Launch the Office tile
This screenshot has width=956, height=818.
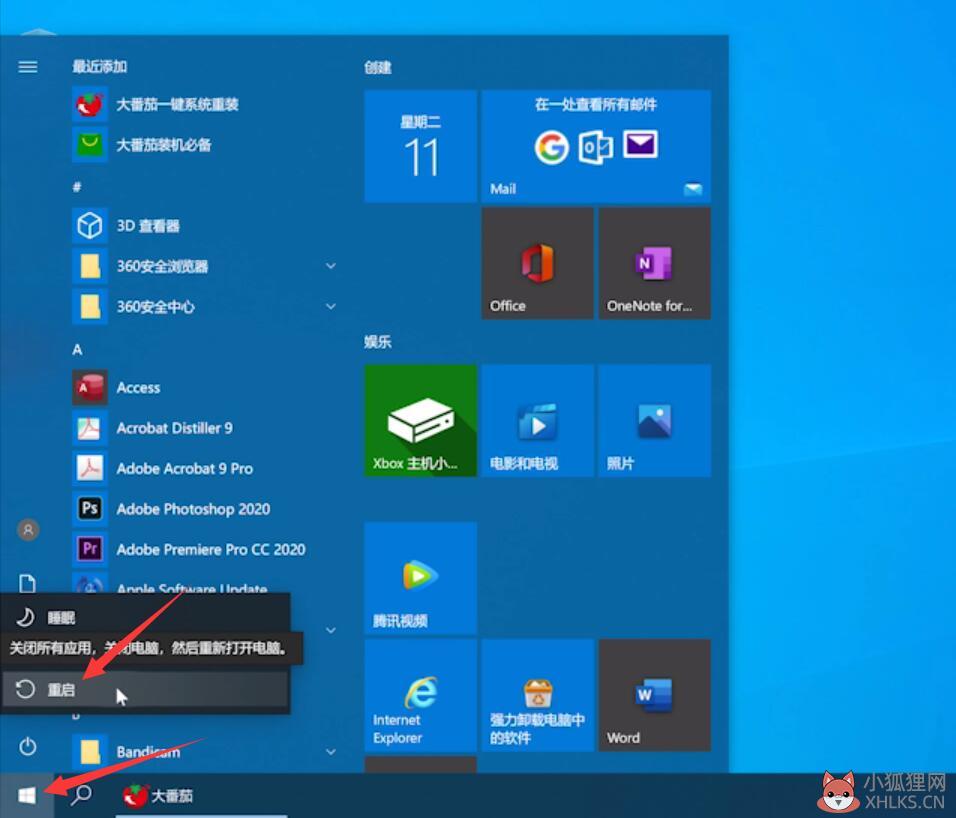(537, 263)
